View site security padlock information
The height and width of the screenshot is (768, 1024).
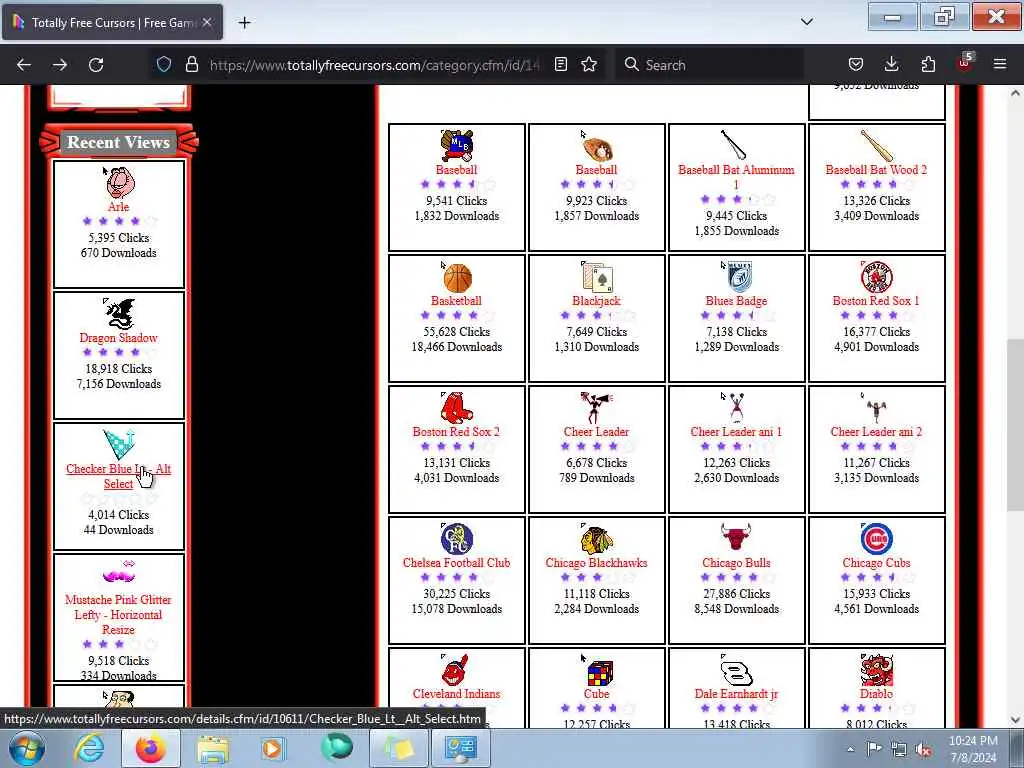pyautogui.click(x=191, y=65)
